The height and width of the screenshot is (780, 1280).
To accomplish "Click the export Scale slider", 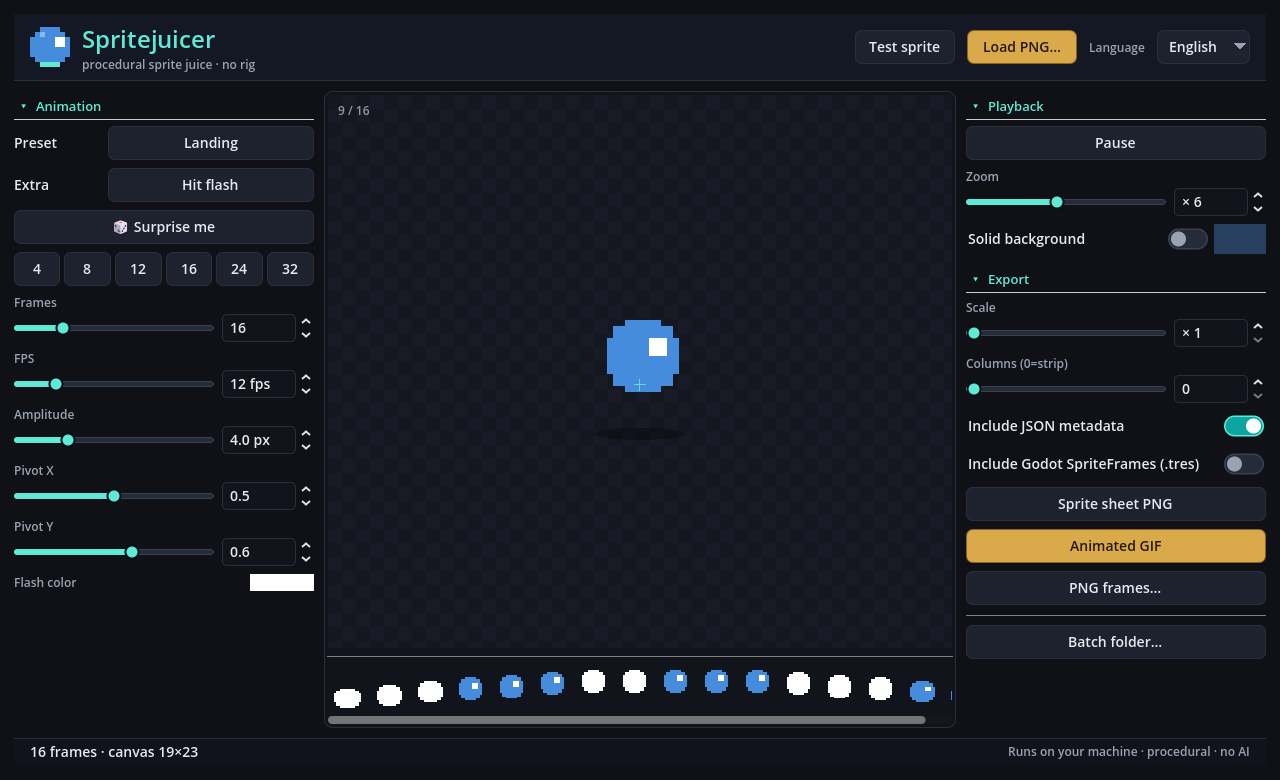I will [x=1066, y=333].
